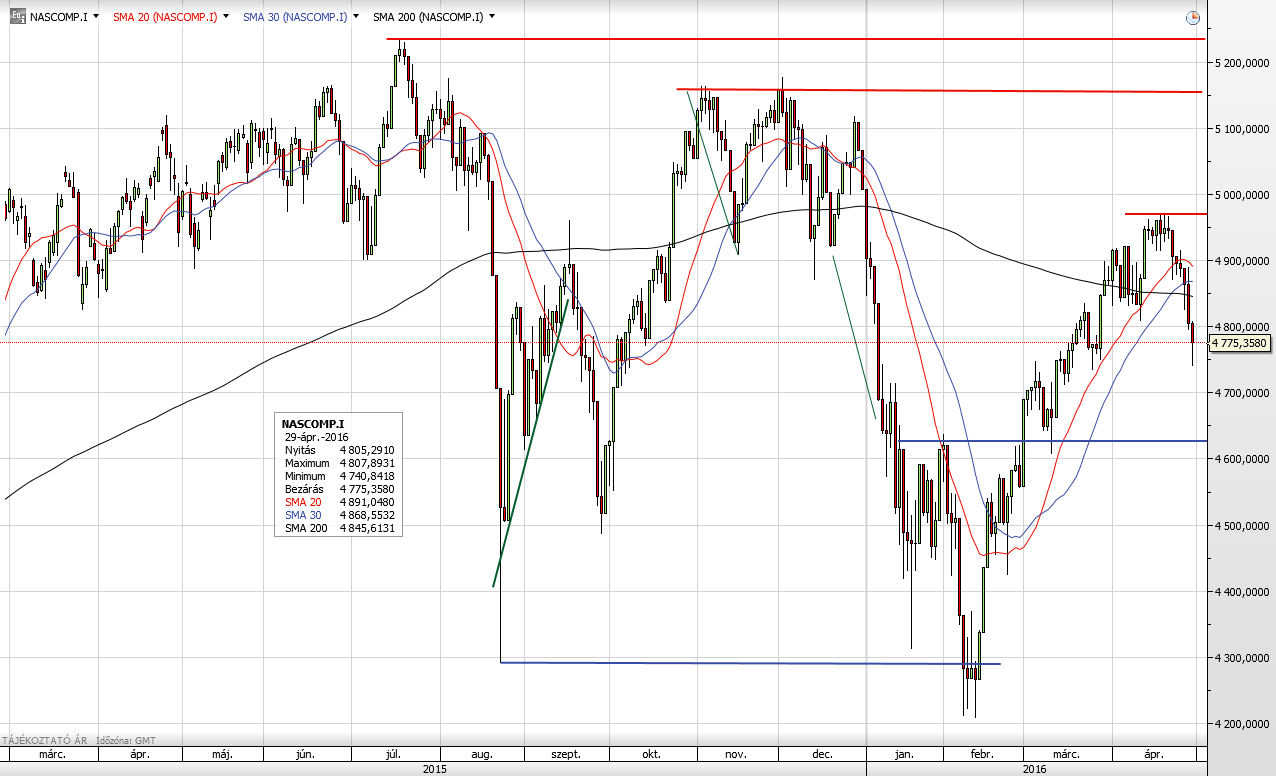Click the 2016 year label on the time axis
This screenshot has height=776, width=1276.
click(1034, 768)
